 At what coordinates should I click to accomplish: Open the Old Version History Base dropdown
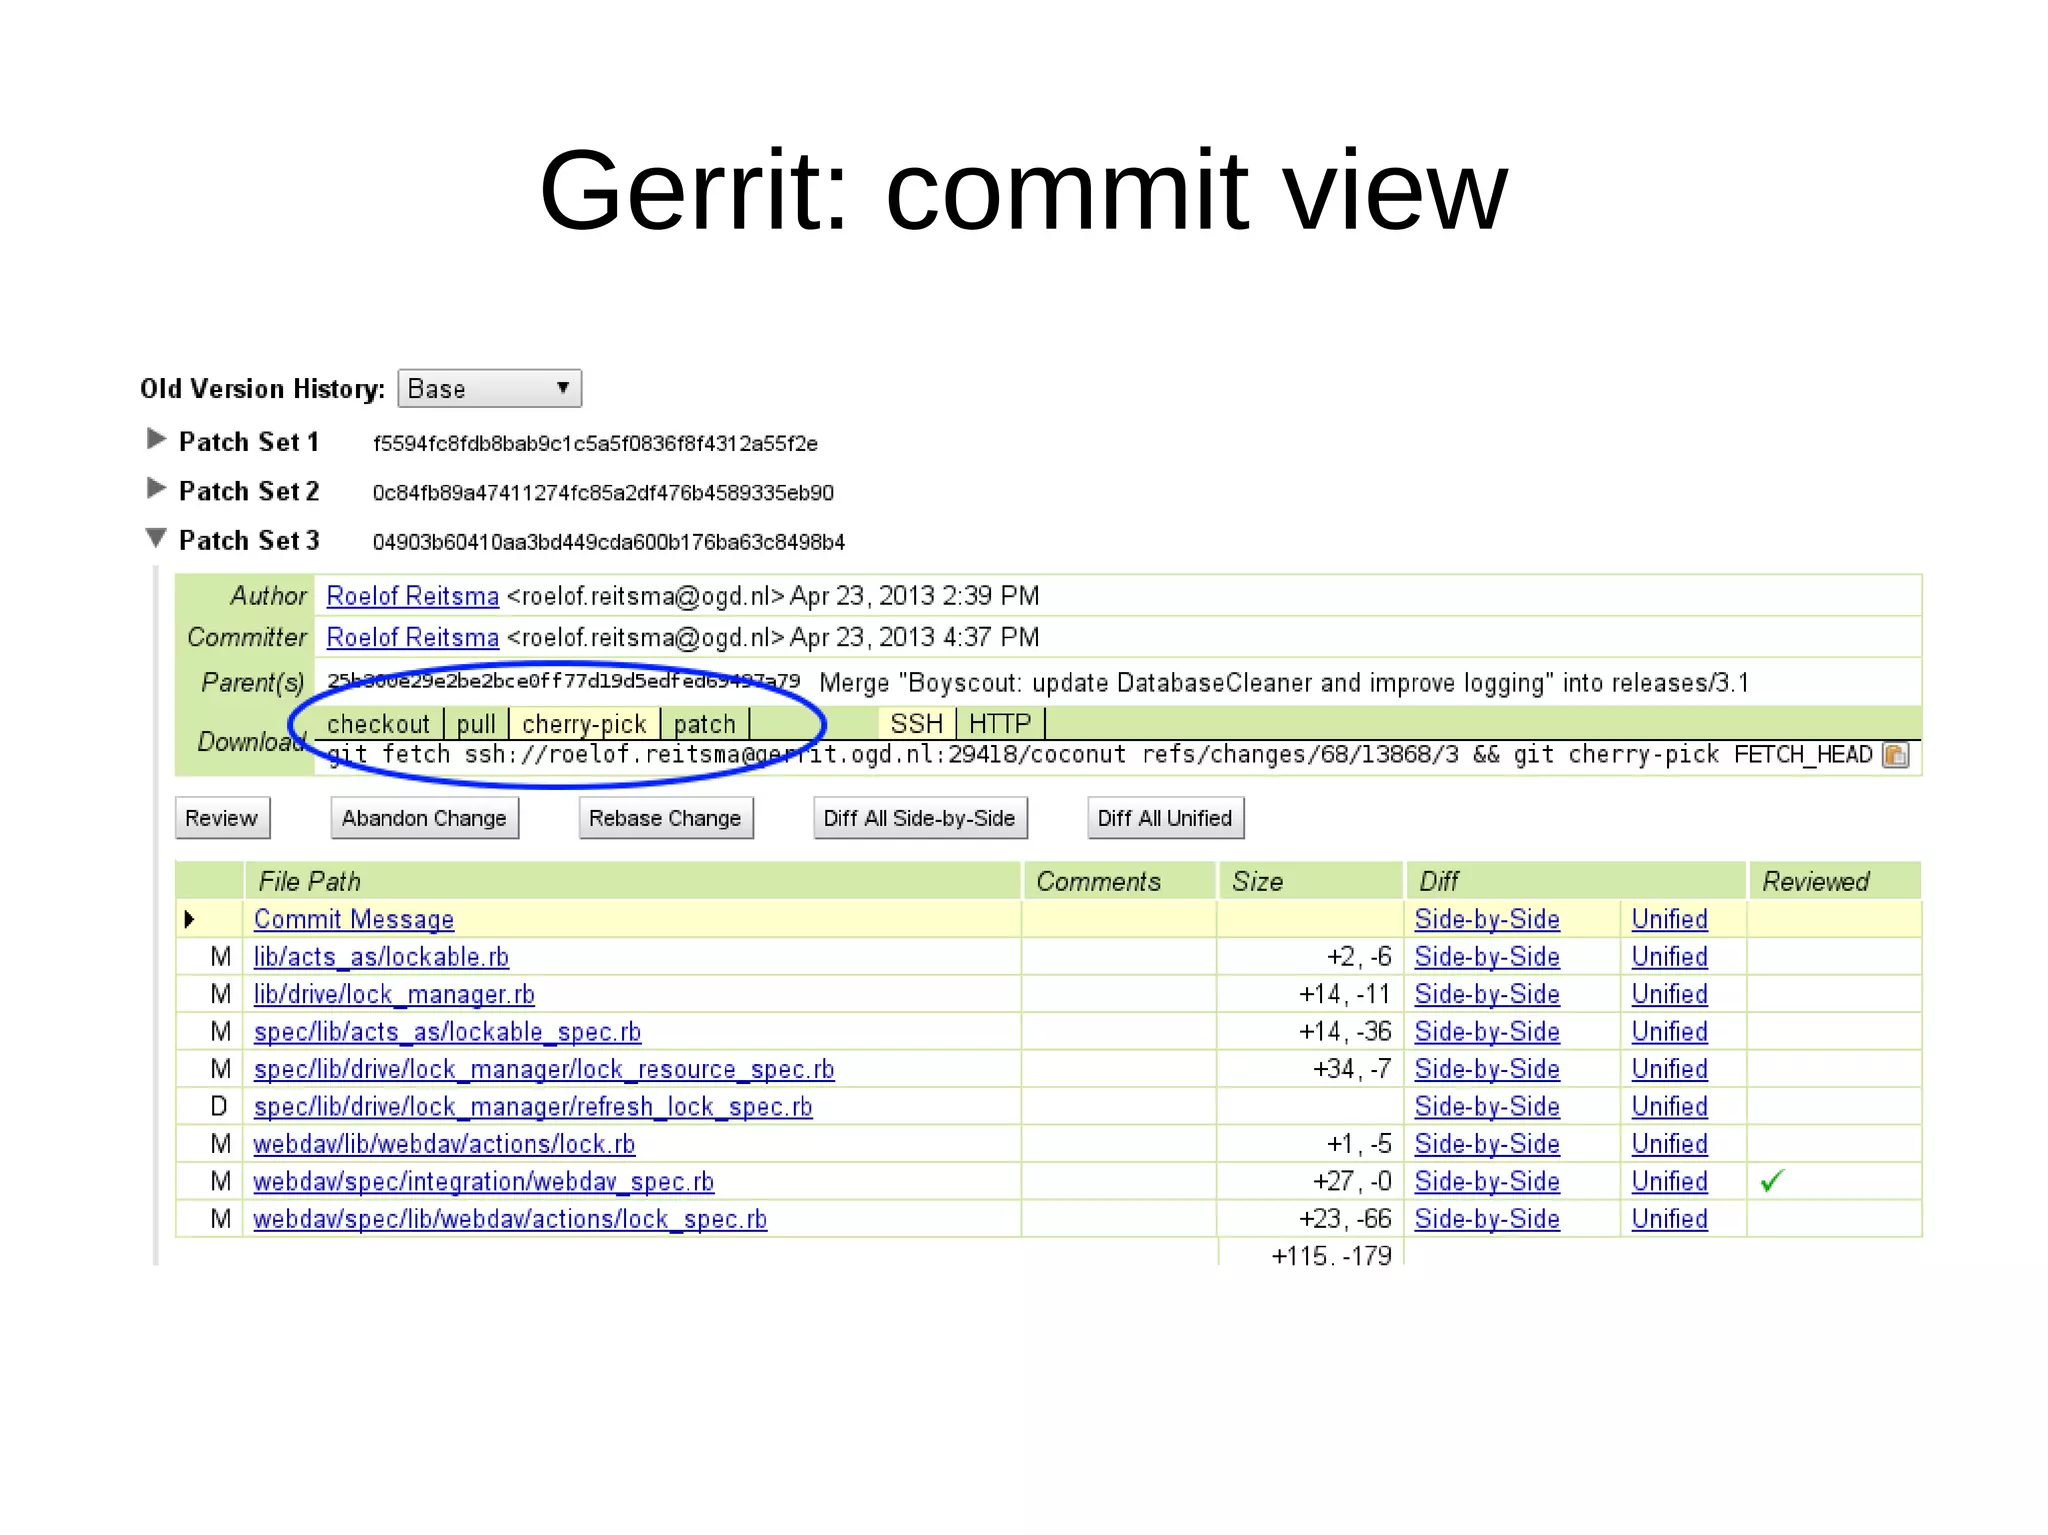click(489, 388)
